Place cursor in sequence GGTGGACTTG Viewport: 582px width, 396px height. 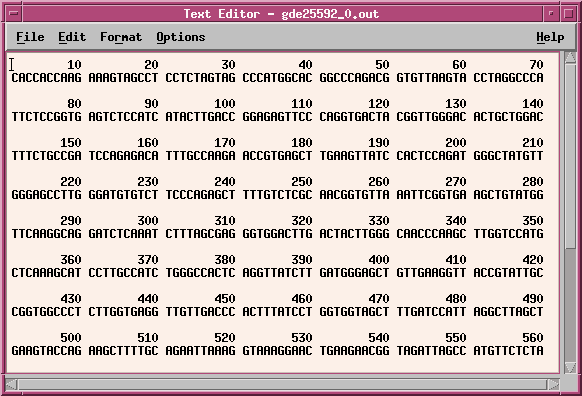coord(277,234)
